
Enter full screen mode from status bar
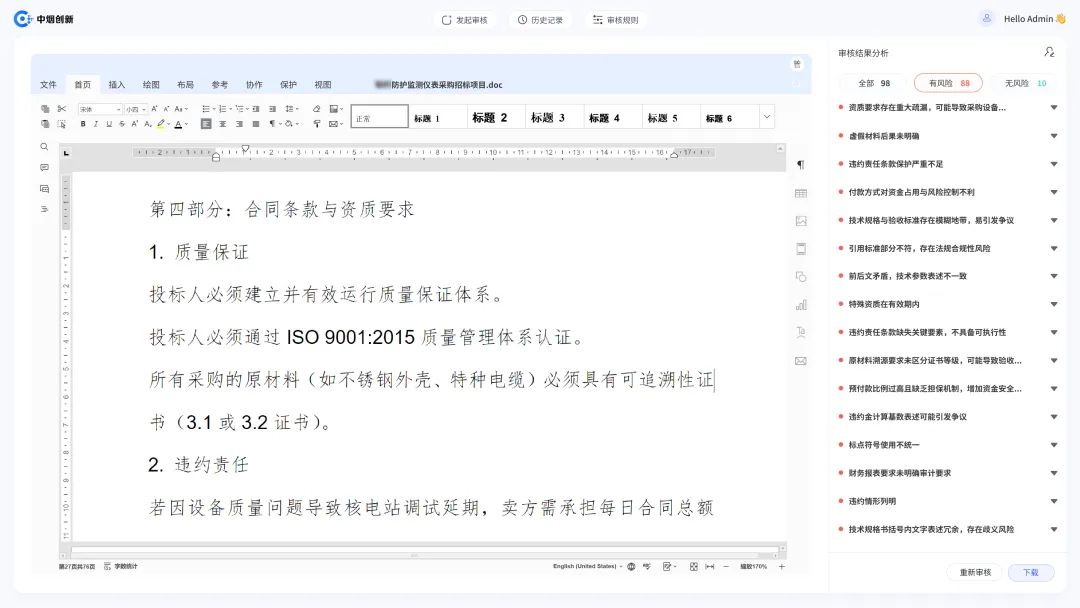pyautogui.click(x=693, y=566)
